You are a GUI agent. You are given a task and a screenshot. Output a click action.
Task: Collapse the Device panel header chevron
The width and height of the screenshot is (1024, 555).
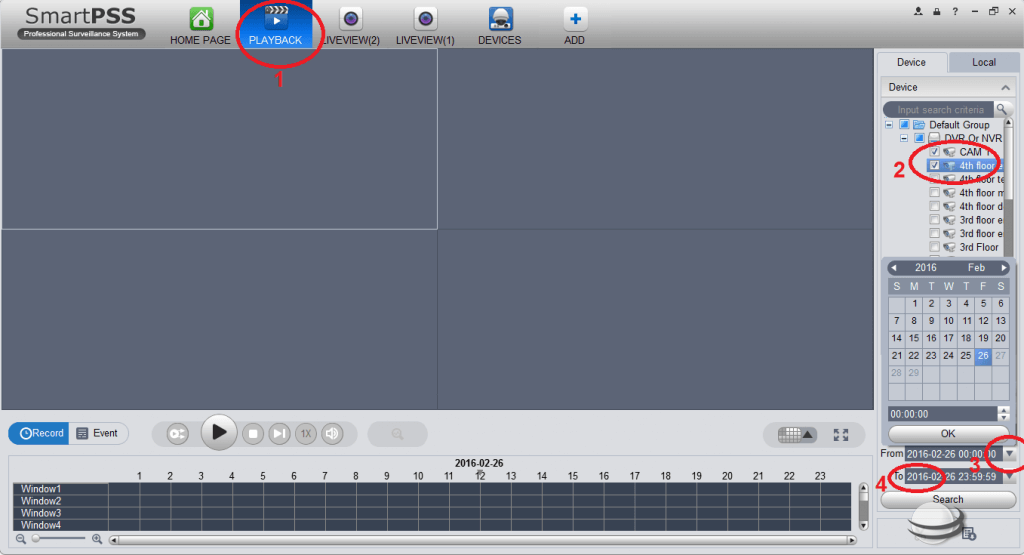1006,87
